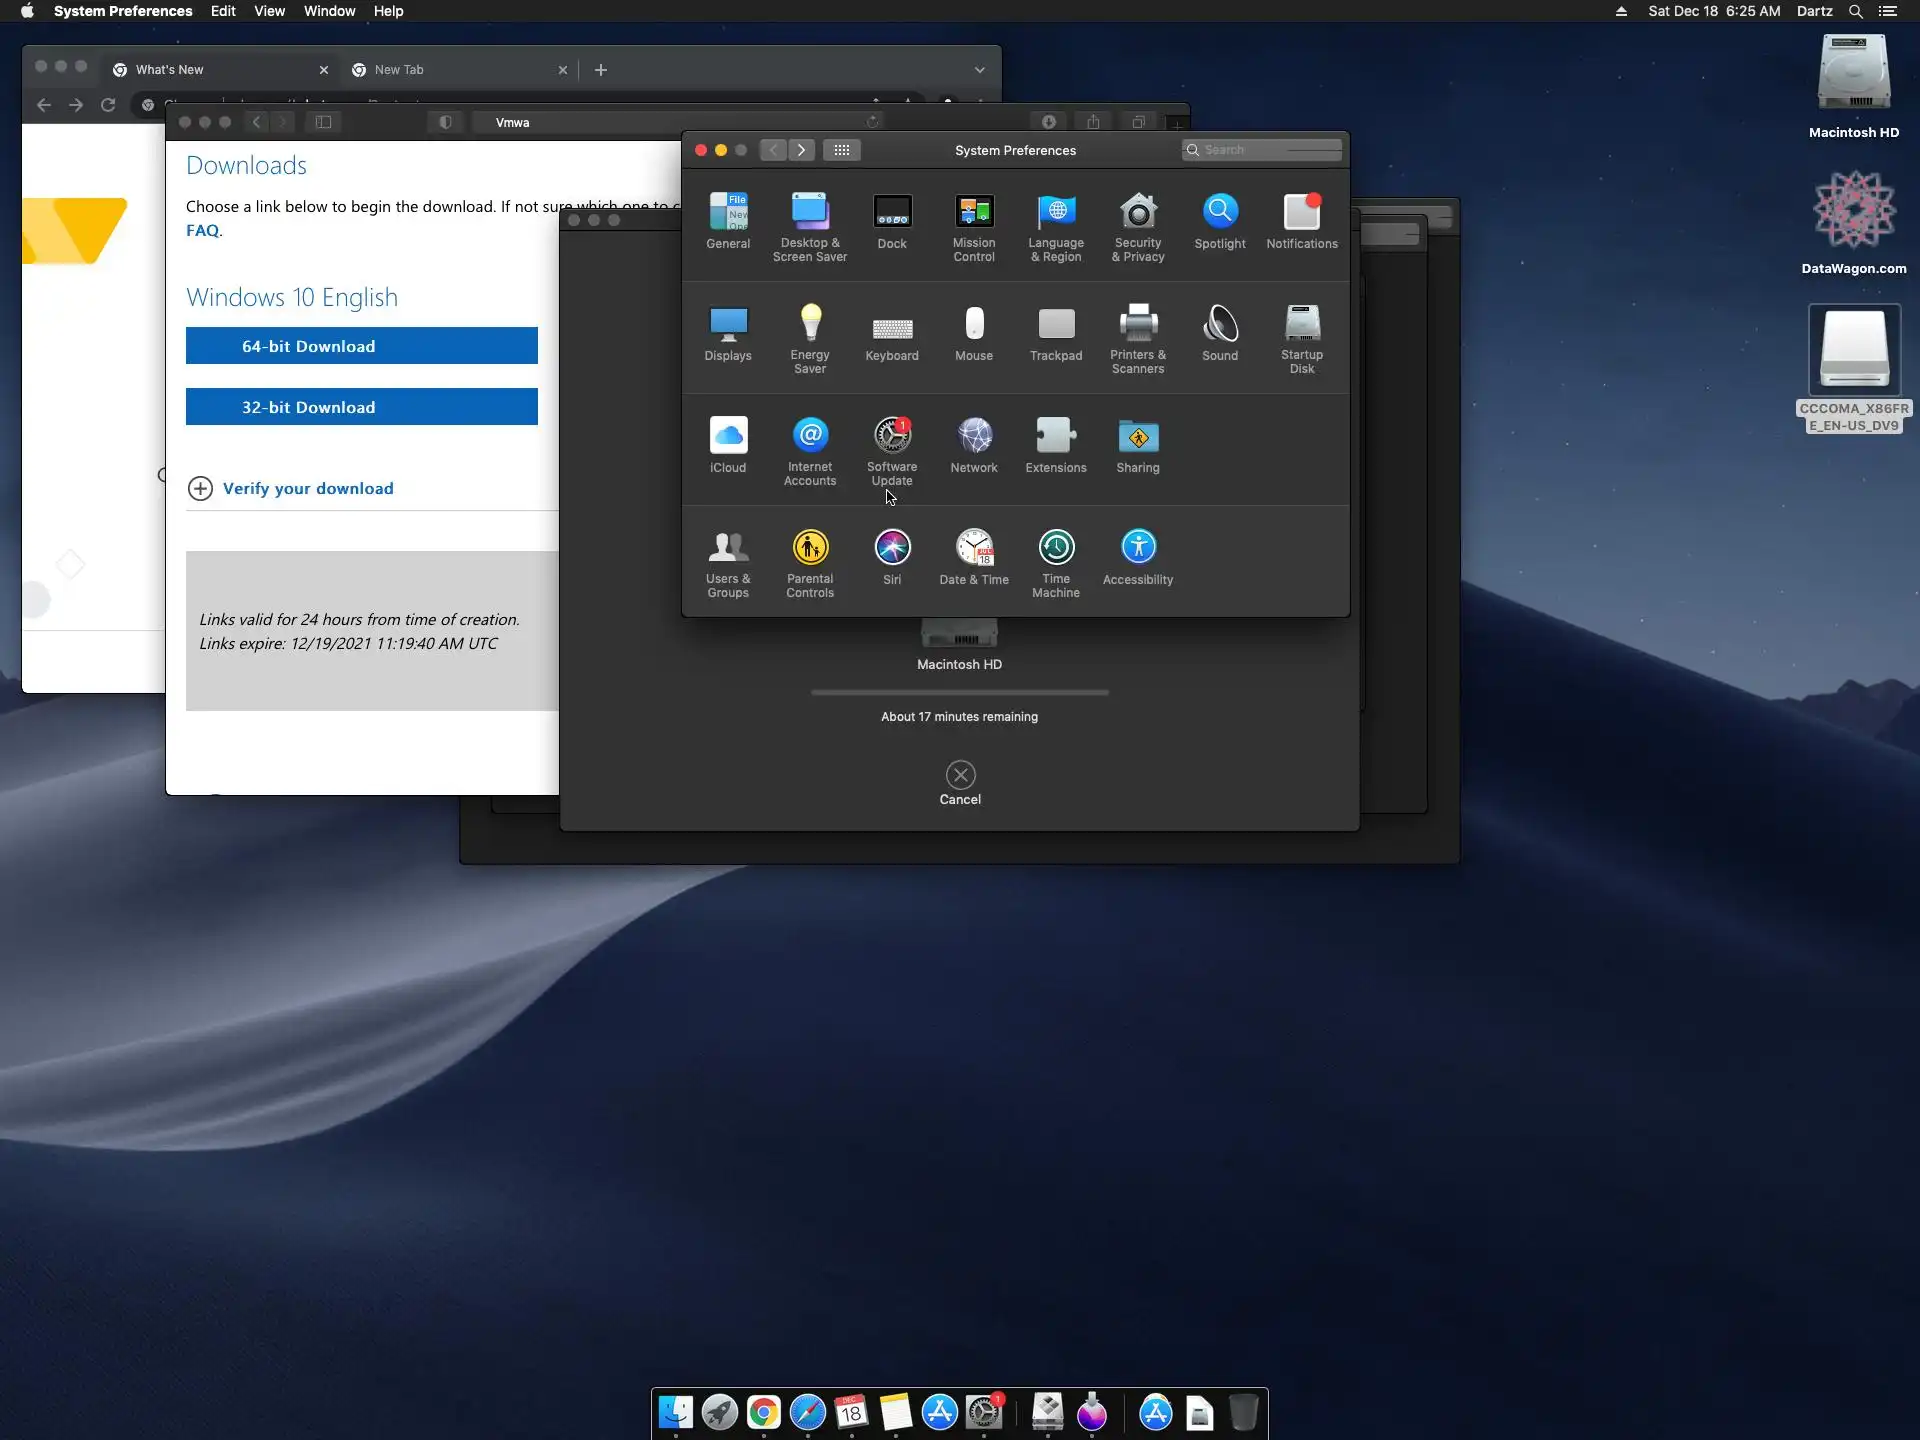The height and width of the screenshot is (1440, 1920).
Task: Open the Sharing preferences pane
Action: point(1138,437)
